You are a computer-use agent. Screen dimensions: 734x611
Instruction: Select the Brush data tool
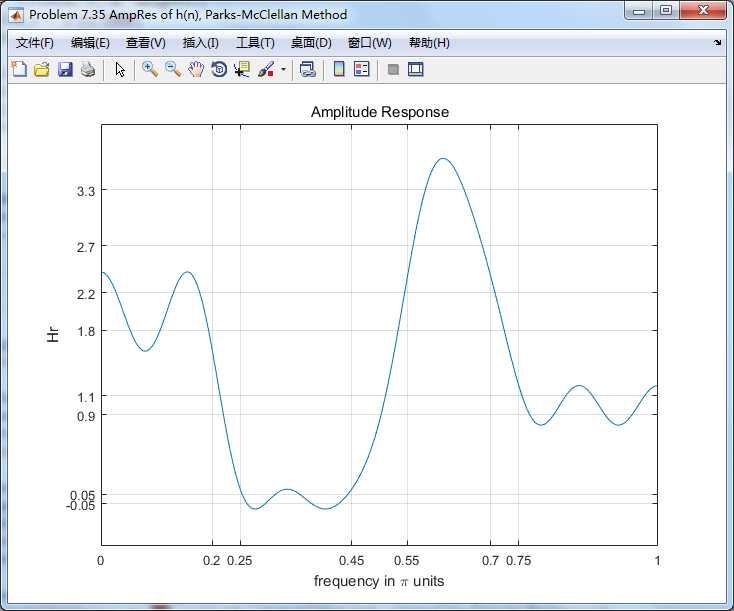266,69
